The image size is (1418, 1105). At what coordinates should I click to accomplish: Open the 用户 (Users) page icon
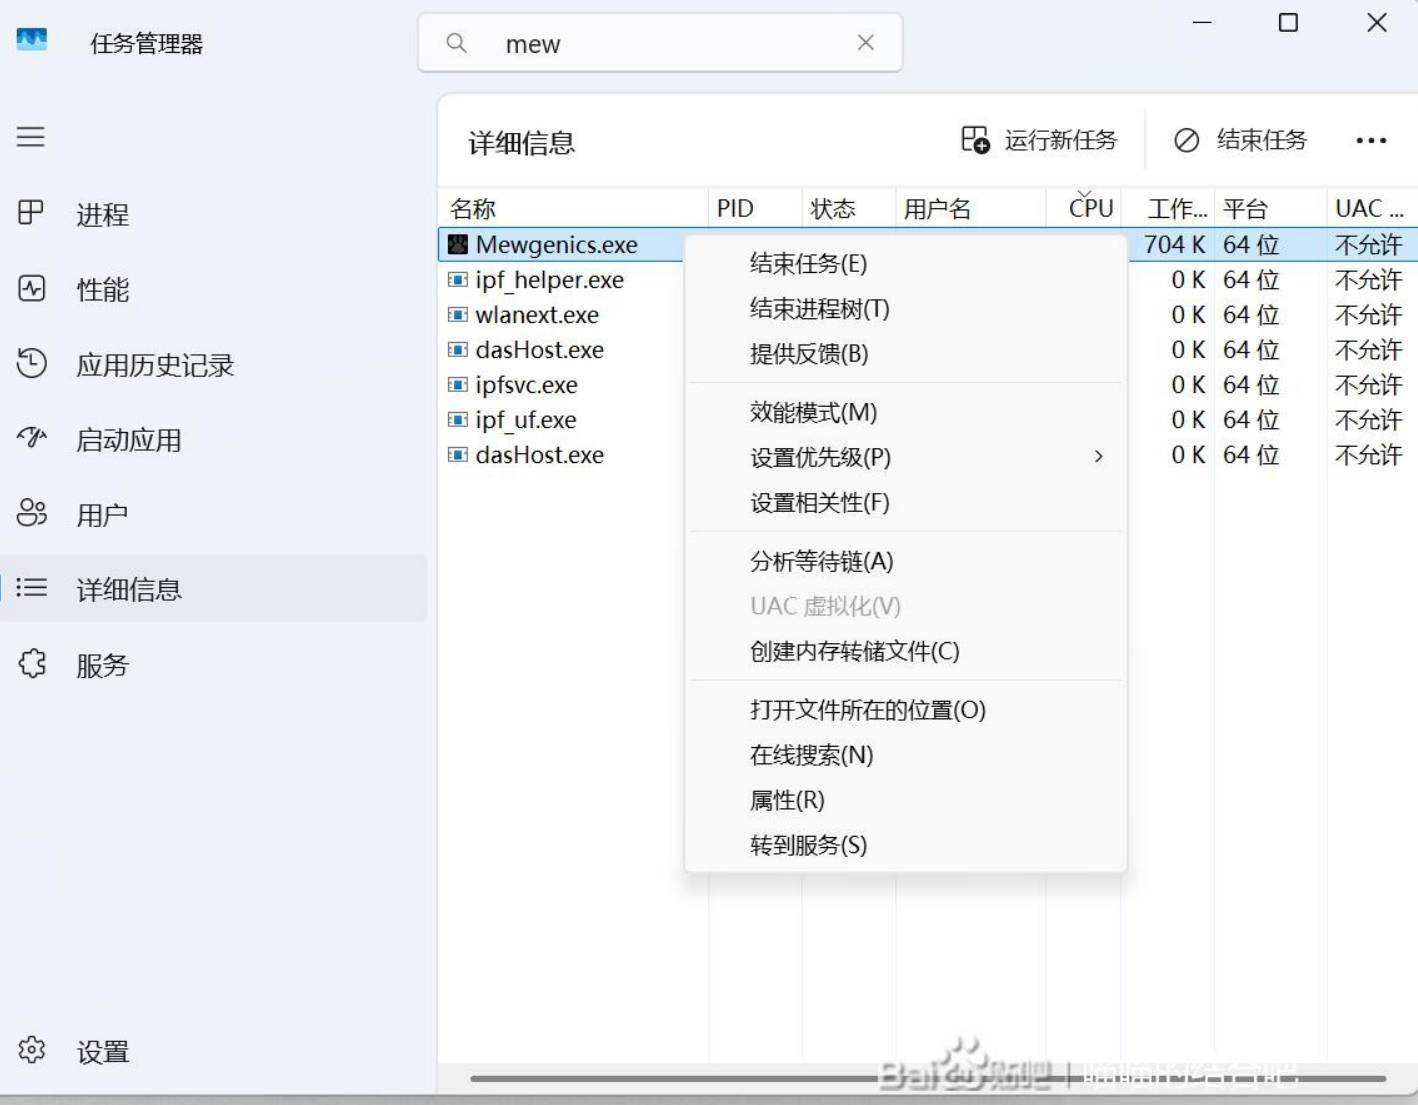pyautogui.click(x=31, y=514)
